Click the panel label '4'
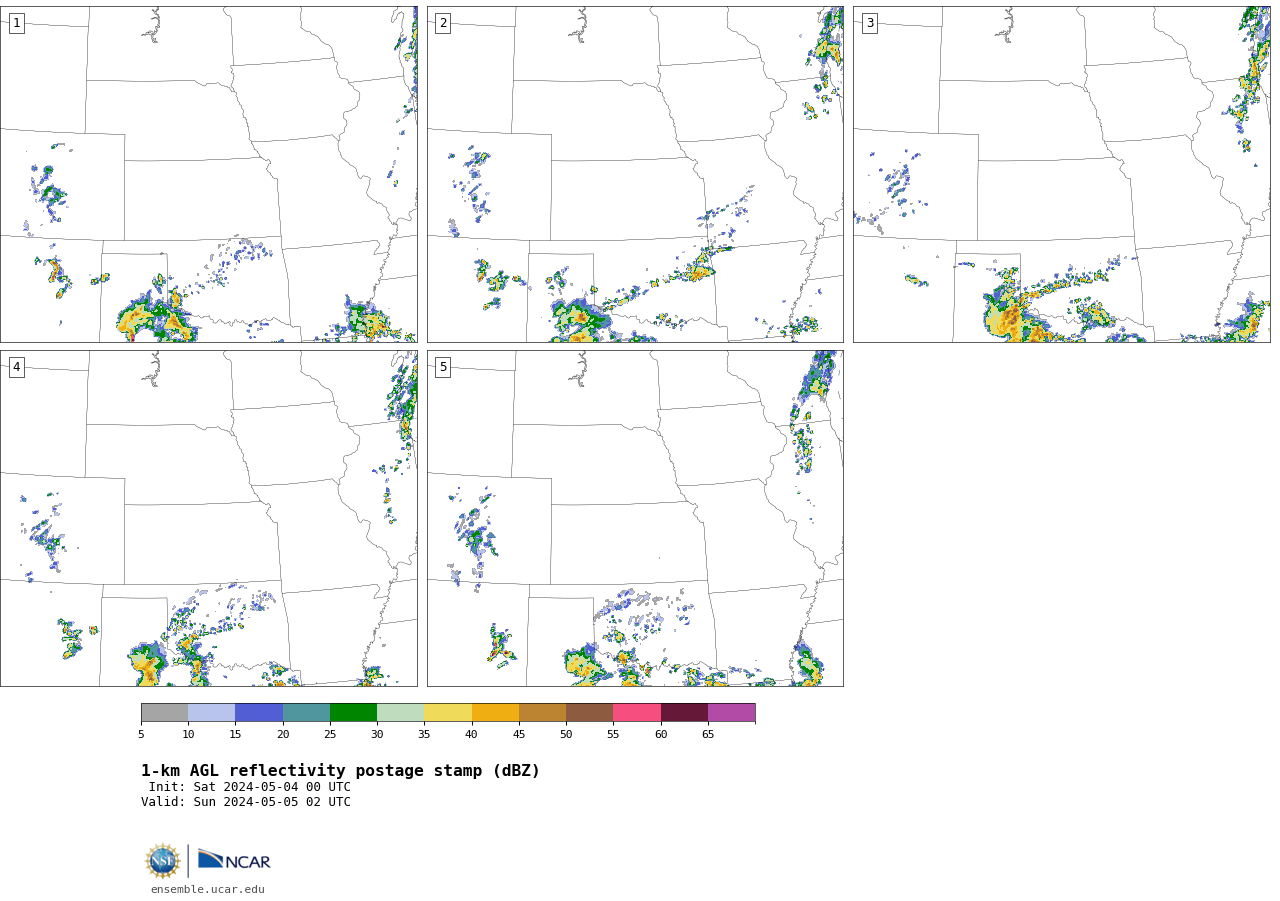1280x901 pixels. 16,367
